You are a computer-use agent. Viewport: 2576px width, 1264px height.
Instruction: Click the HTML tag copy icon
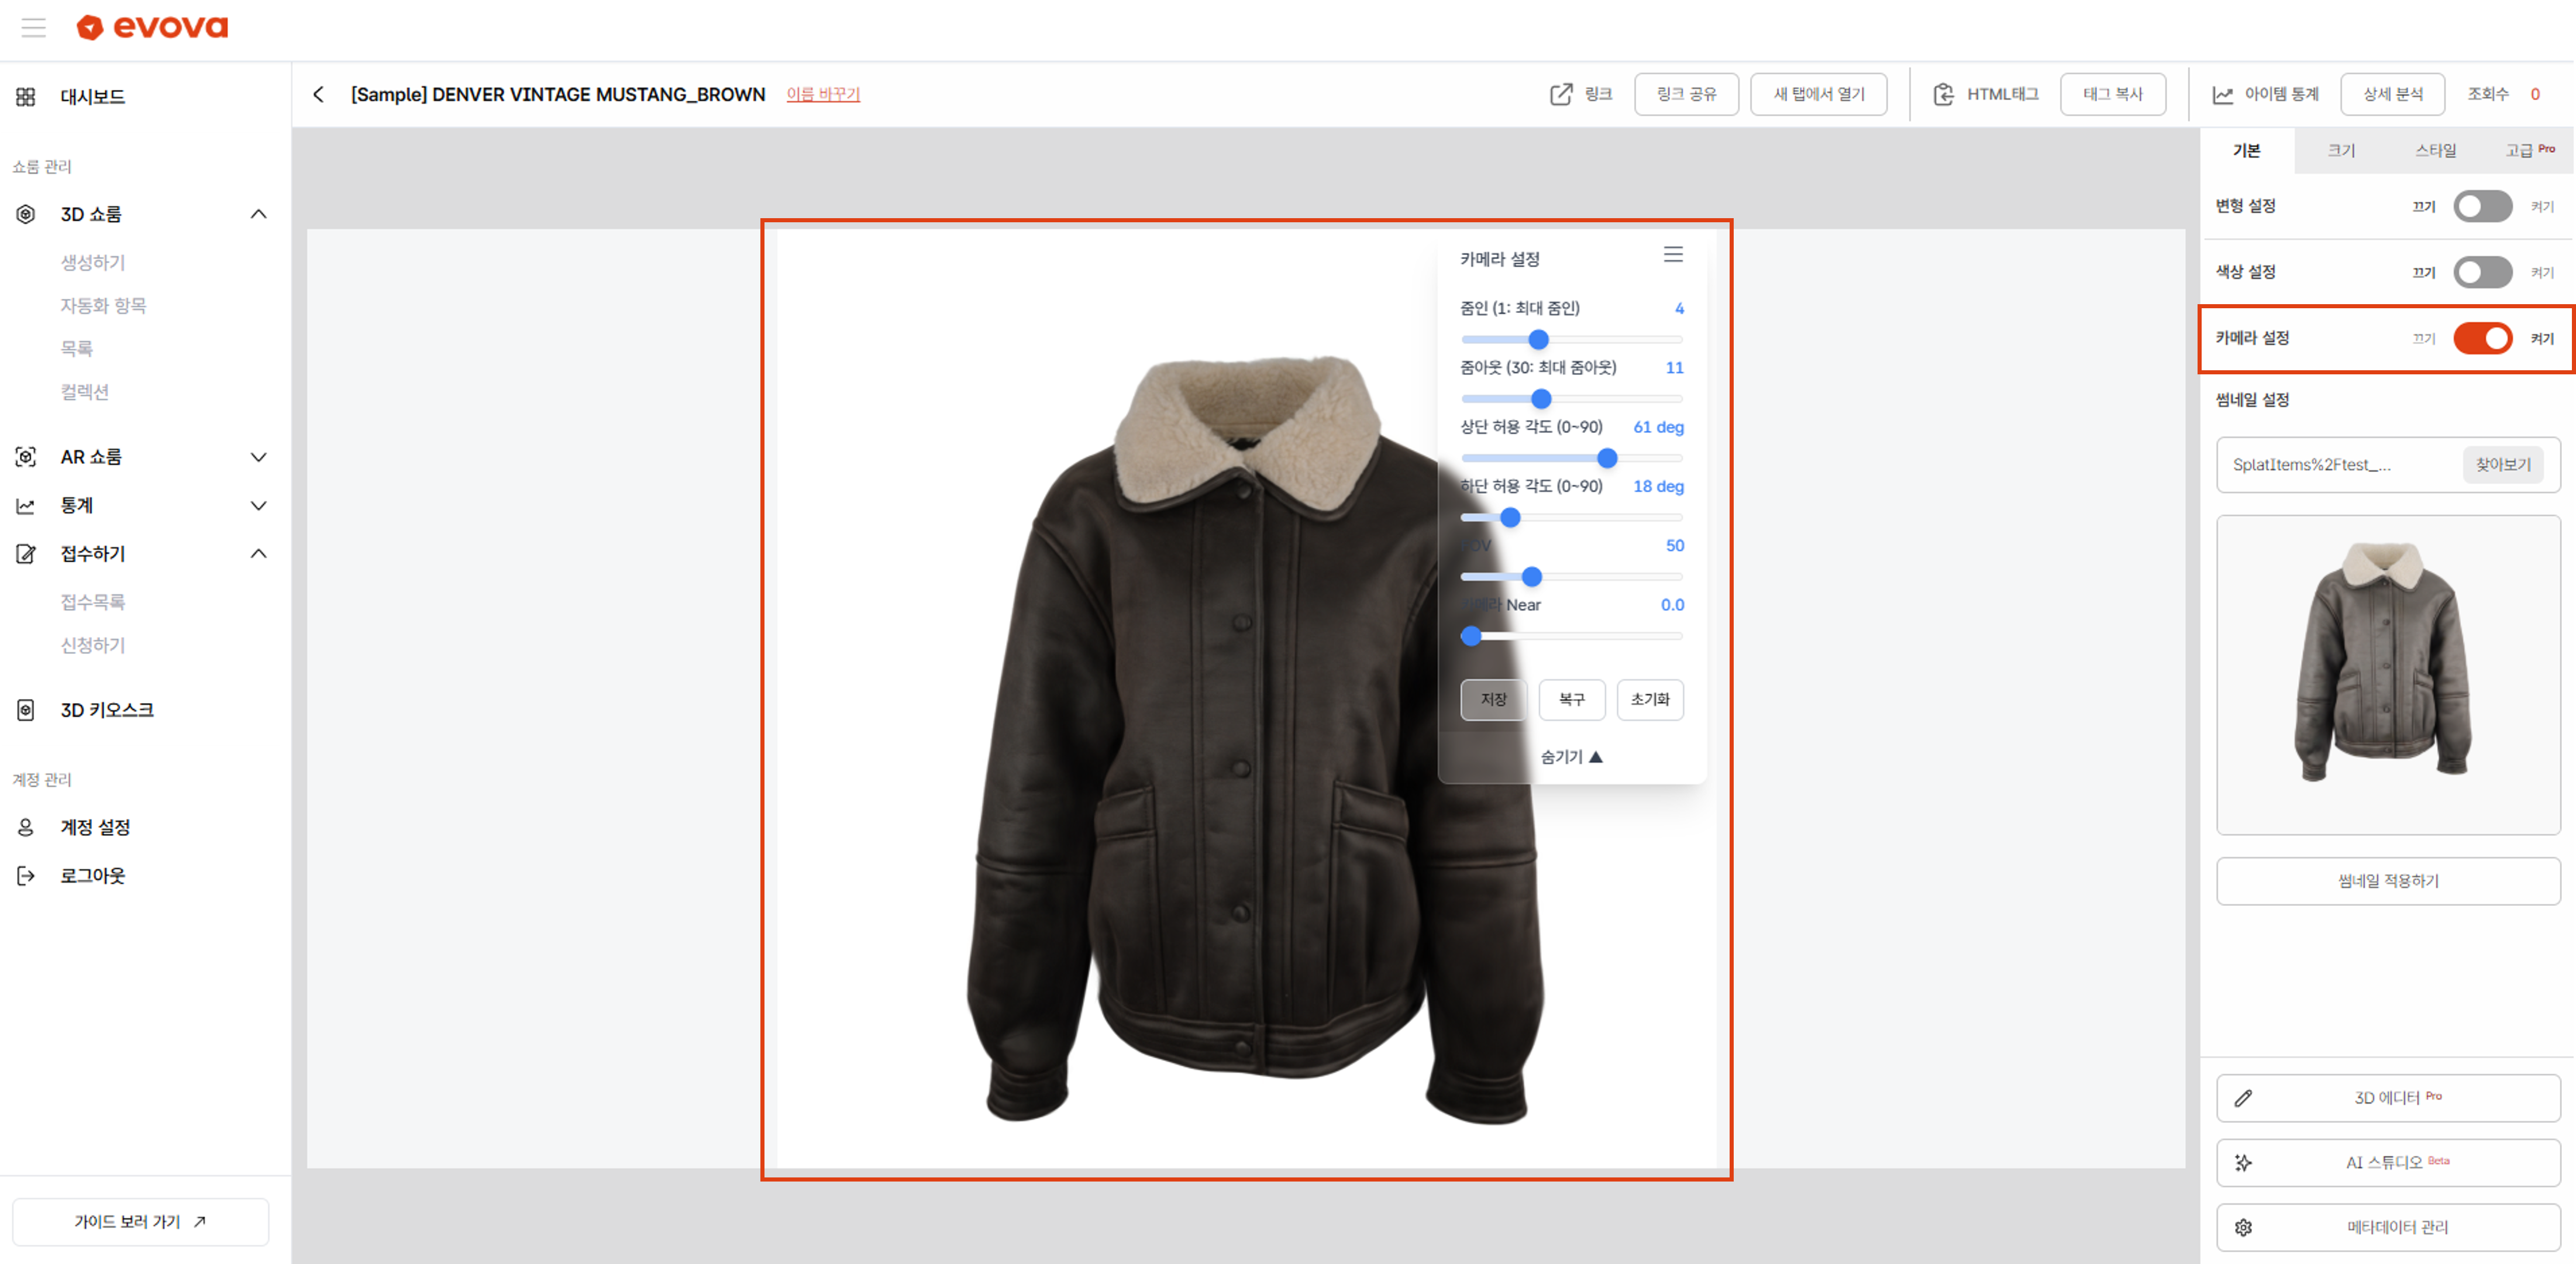[x=1943, y=94]
